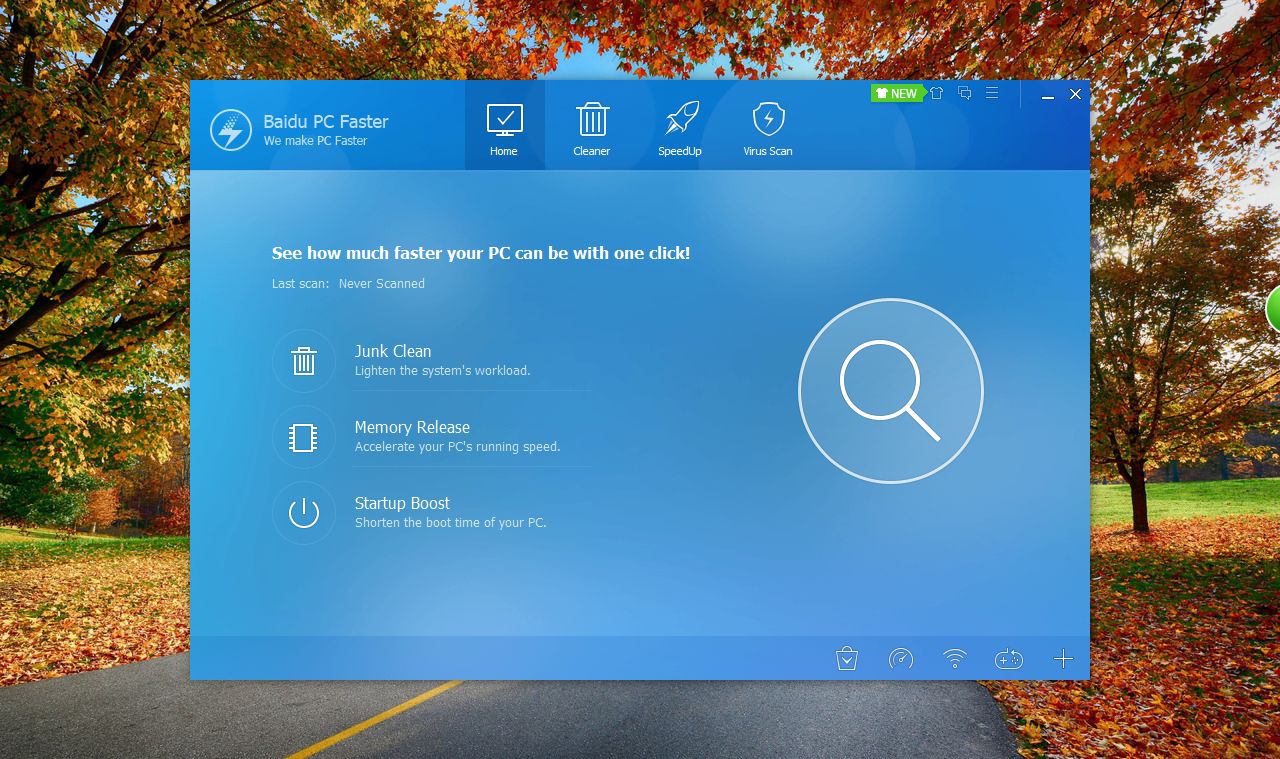This screenshot has height=759, width=1280.
Task: Open the main hamburger menu
Action: [x=992, y=93]
